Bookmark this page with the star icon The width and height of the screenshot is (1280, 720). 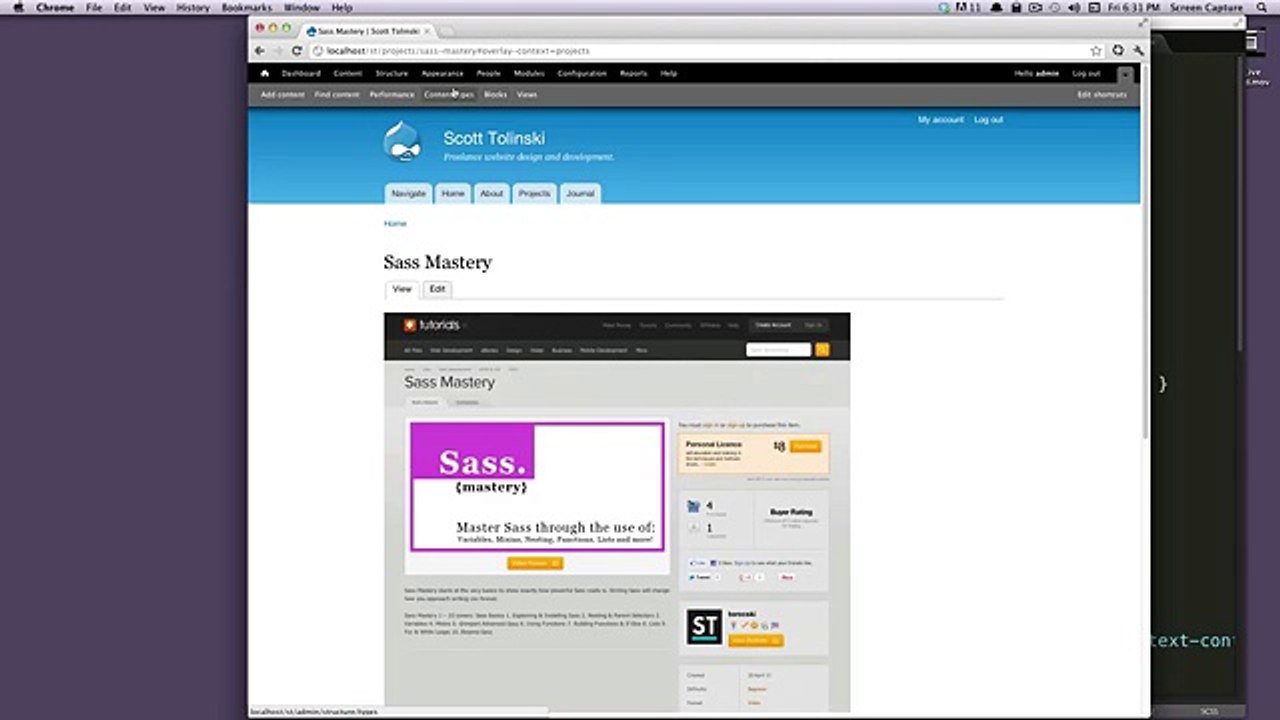pos(1096,51)
